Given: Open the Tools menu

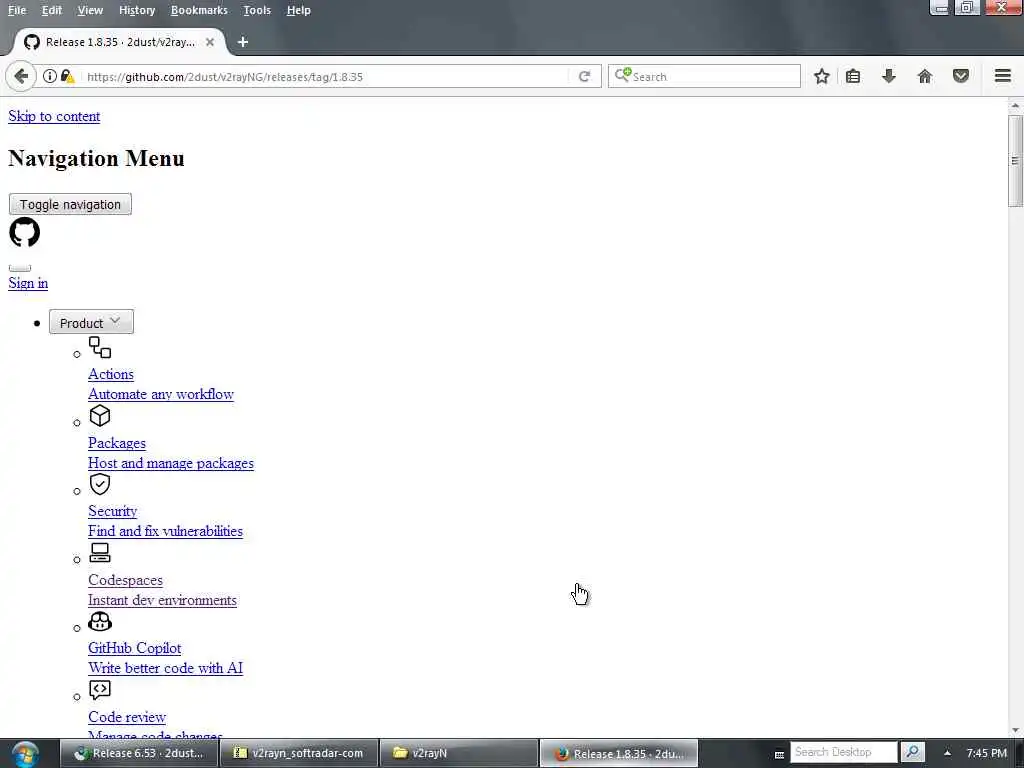Looking at the screenshot, I should pyautogui.click(x=257, y=10).
